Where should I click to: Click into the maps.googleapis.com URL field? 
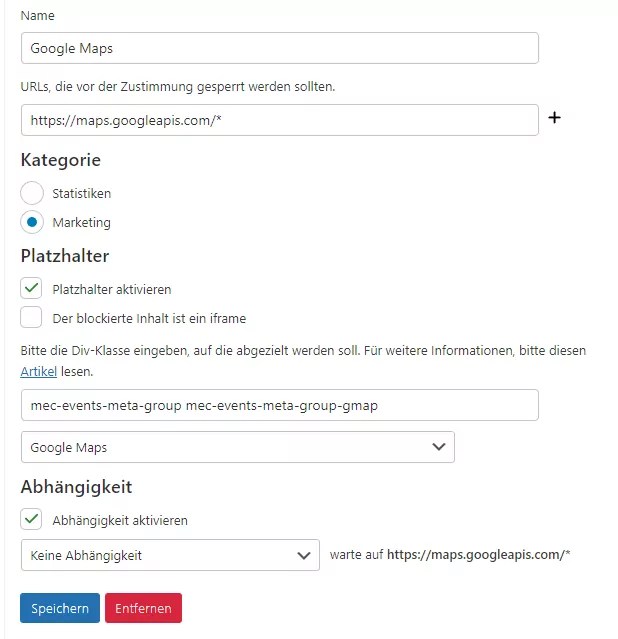coord(279,120)
